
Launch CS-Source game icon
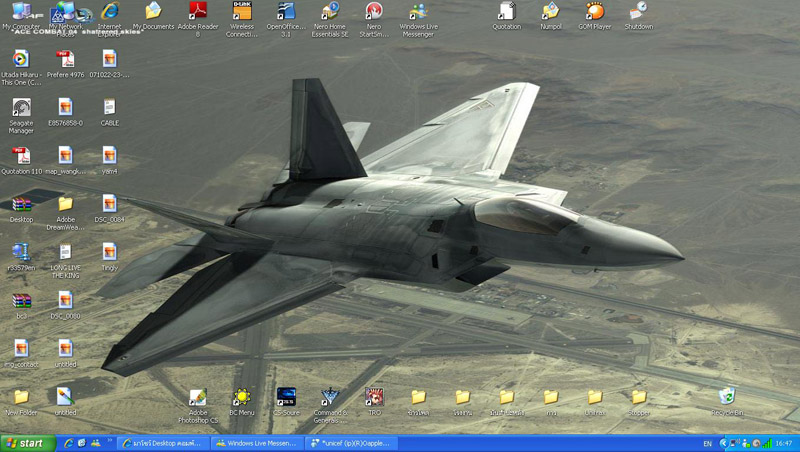tap(286, 397)
